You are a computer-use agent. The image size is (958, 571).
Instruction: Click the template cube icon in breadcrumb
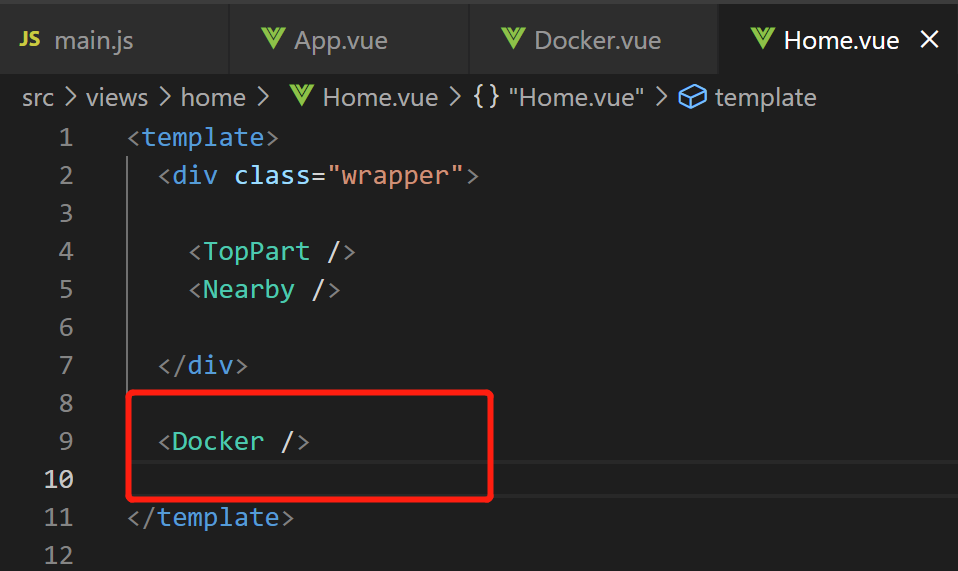(691, 97)
